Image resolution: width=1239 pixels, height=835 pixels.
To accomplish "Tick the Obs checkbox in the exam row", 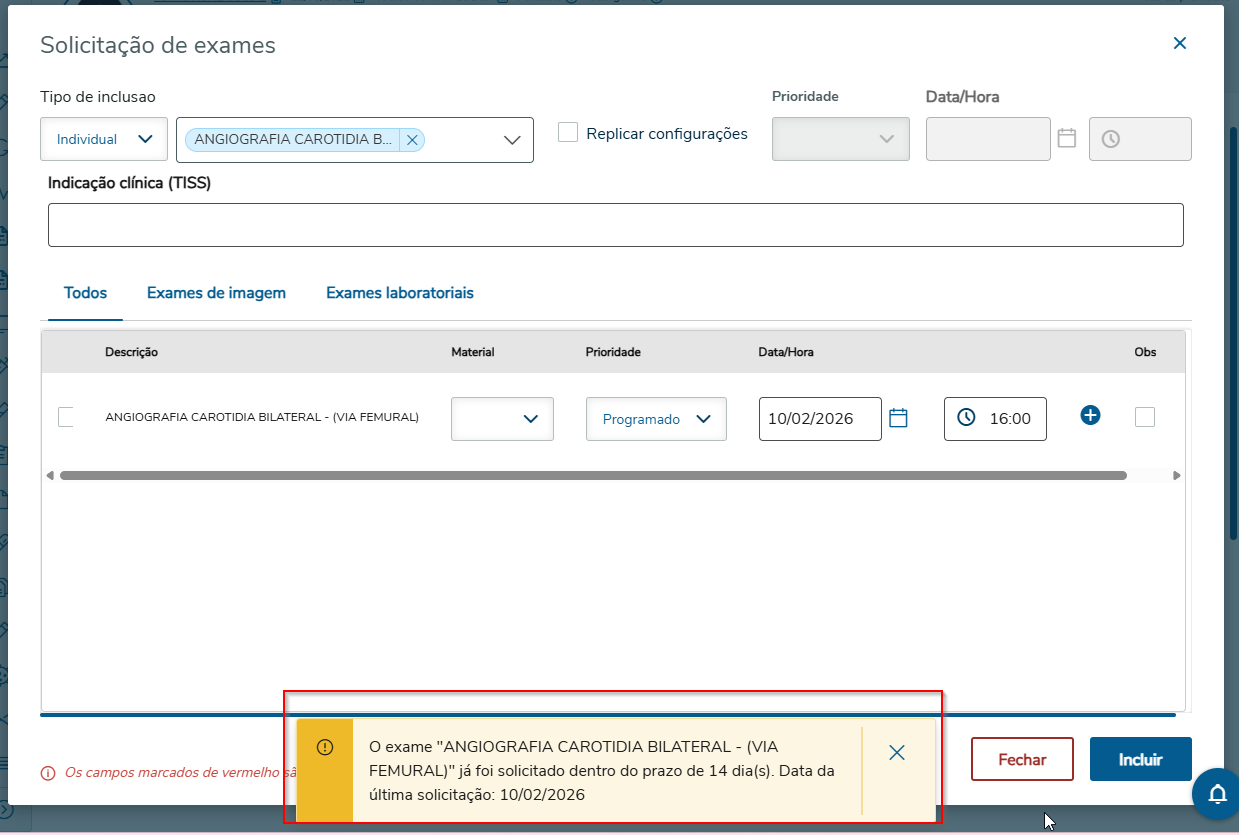I will 1145,417.
